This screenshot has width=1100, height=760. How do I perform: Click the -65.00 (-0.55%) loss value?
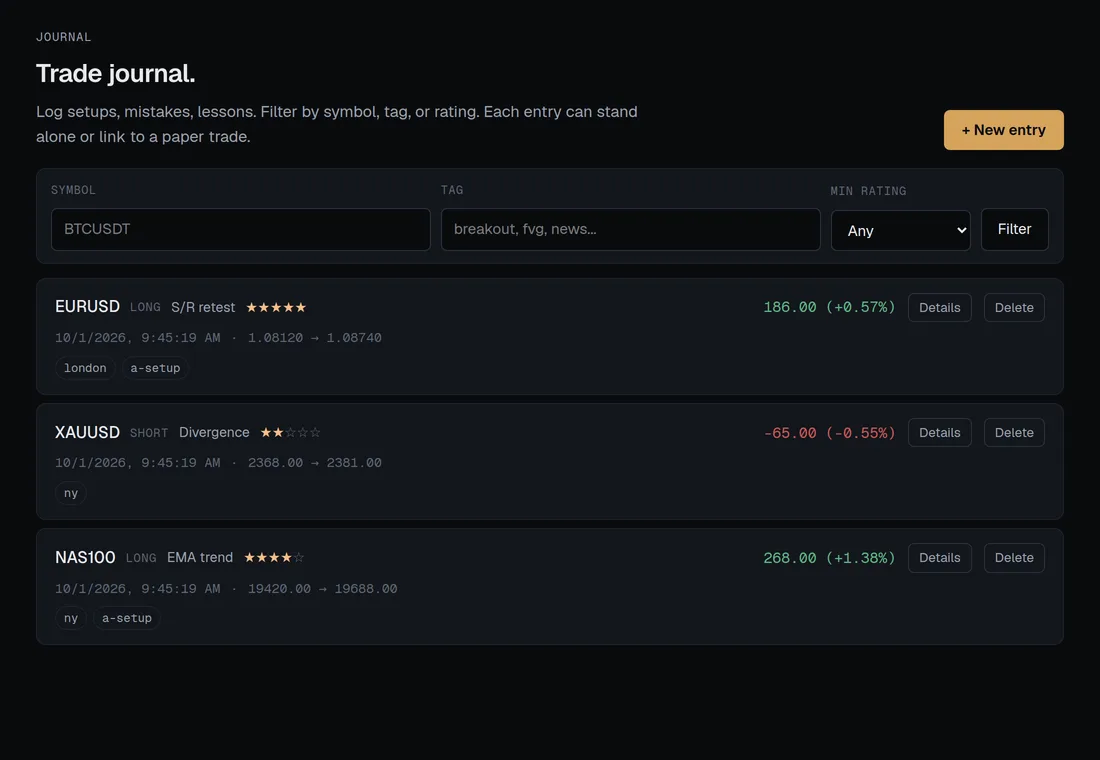click(x=829, y=433)
